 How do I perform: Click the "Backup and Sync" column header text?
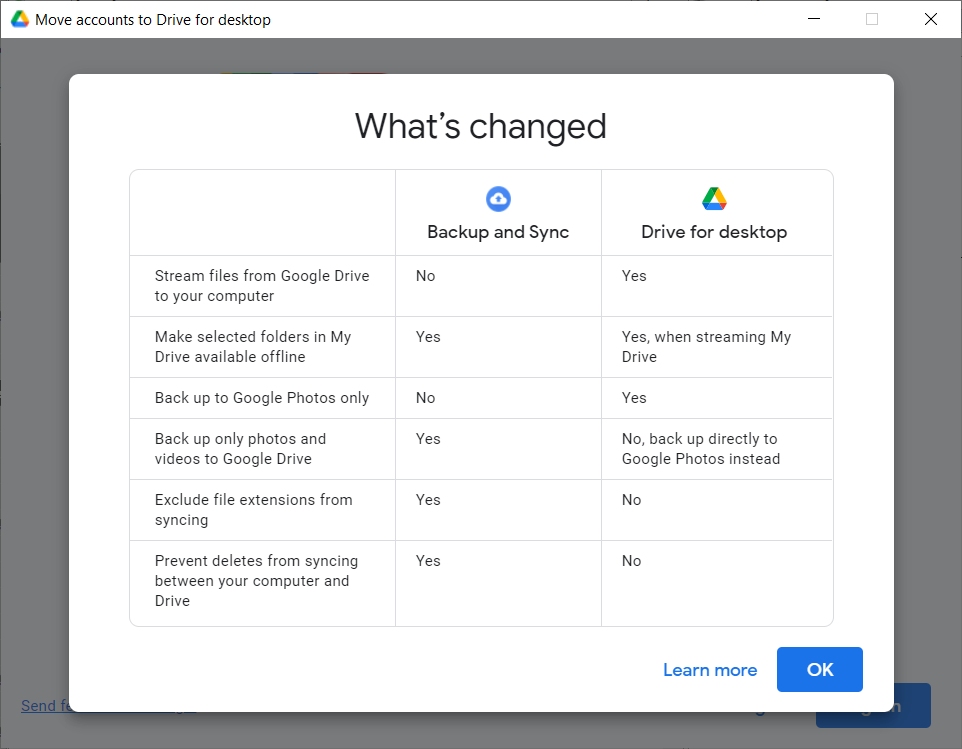point(498,232)
